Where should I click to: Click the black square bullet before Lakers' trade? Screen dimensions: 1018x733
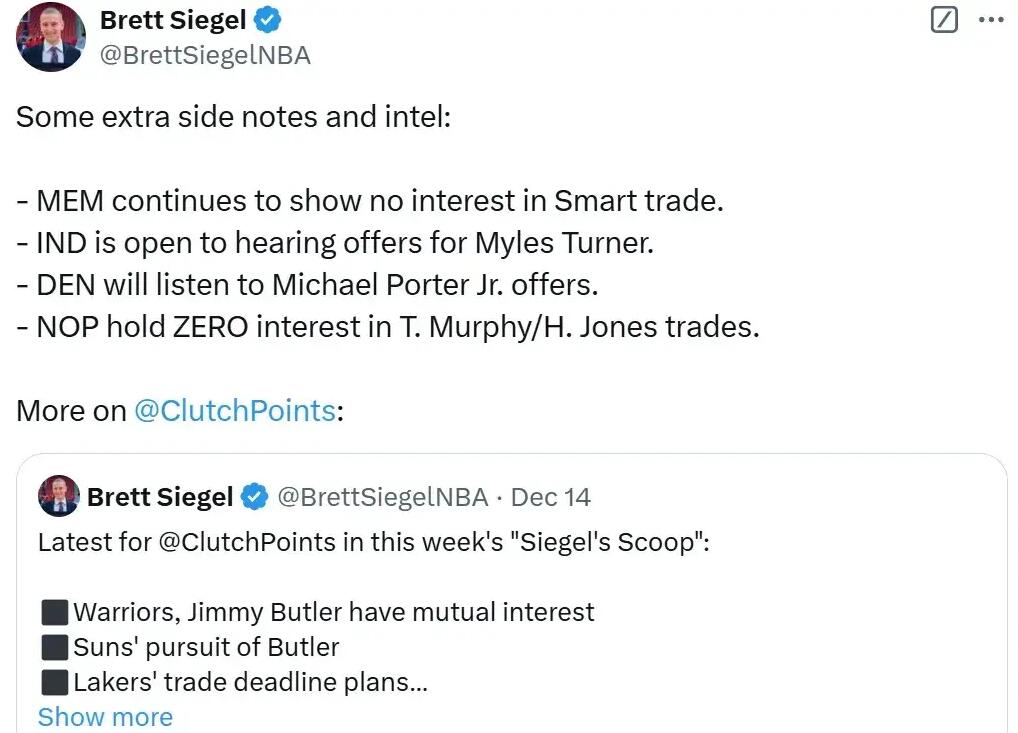[54, 682]
